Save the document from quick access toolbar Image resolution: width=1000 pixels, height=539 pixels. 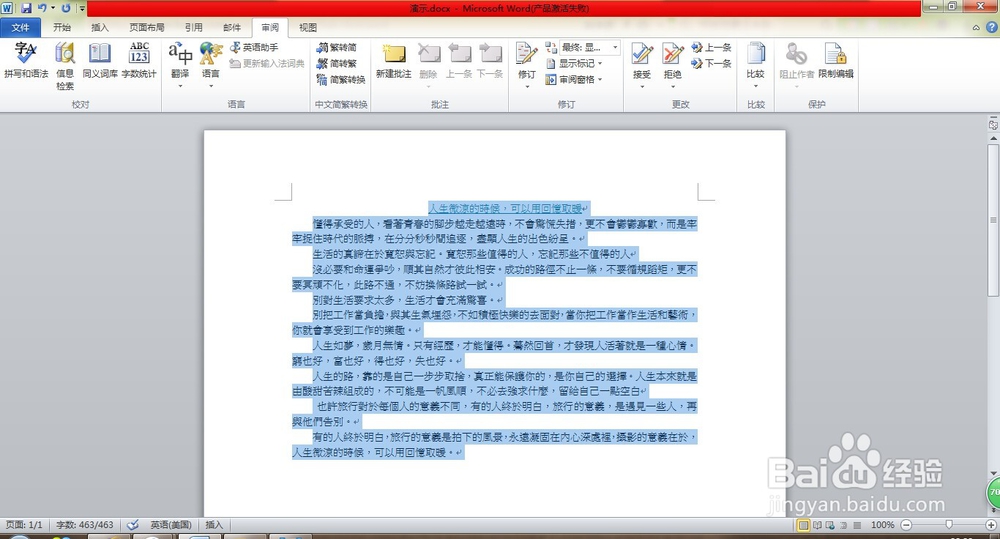pyautogui.click(x=26, y=8)
